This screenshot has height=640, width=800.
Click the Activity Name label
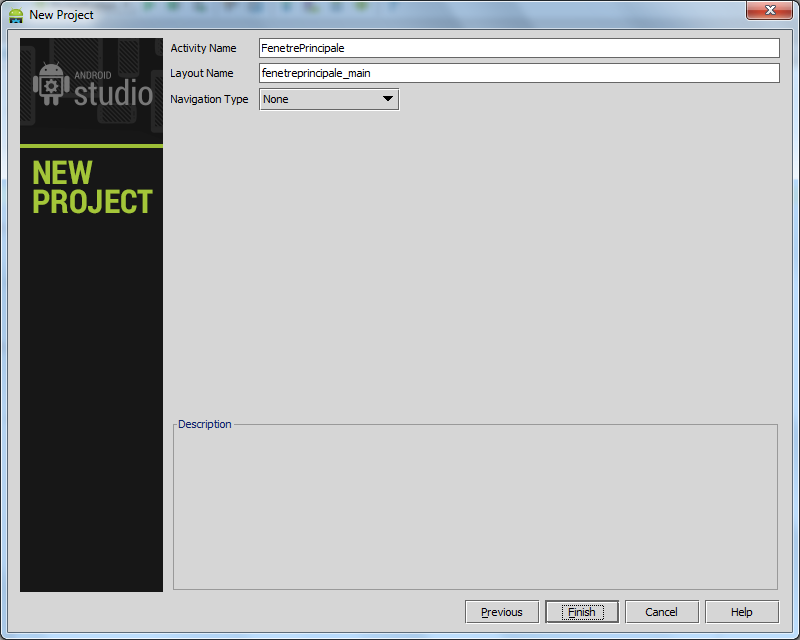point(203,48)
